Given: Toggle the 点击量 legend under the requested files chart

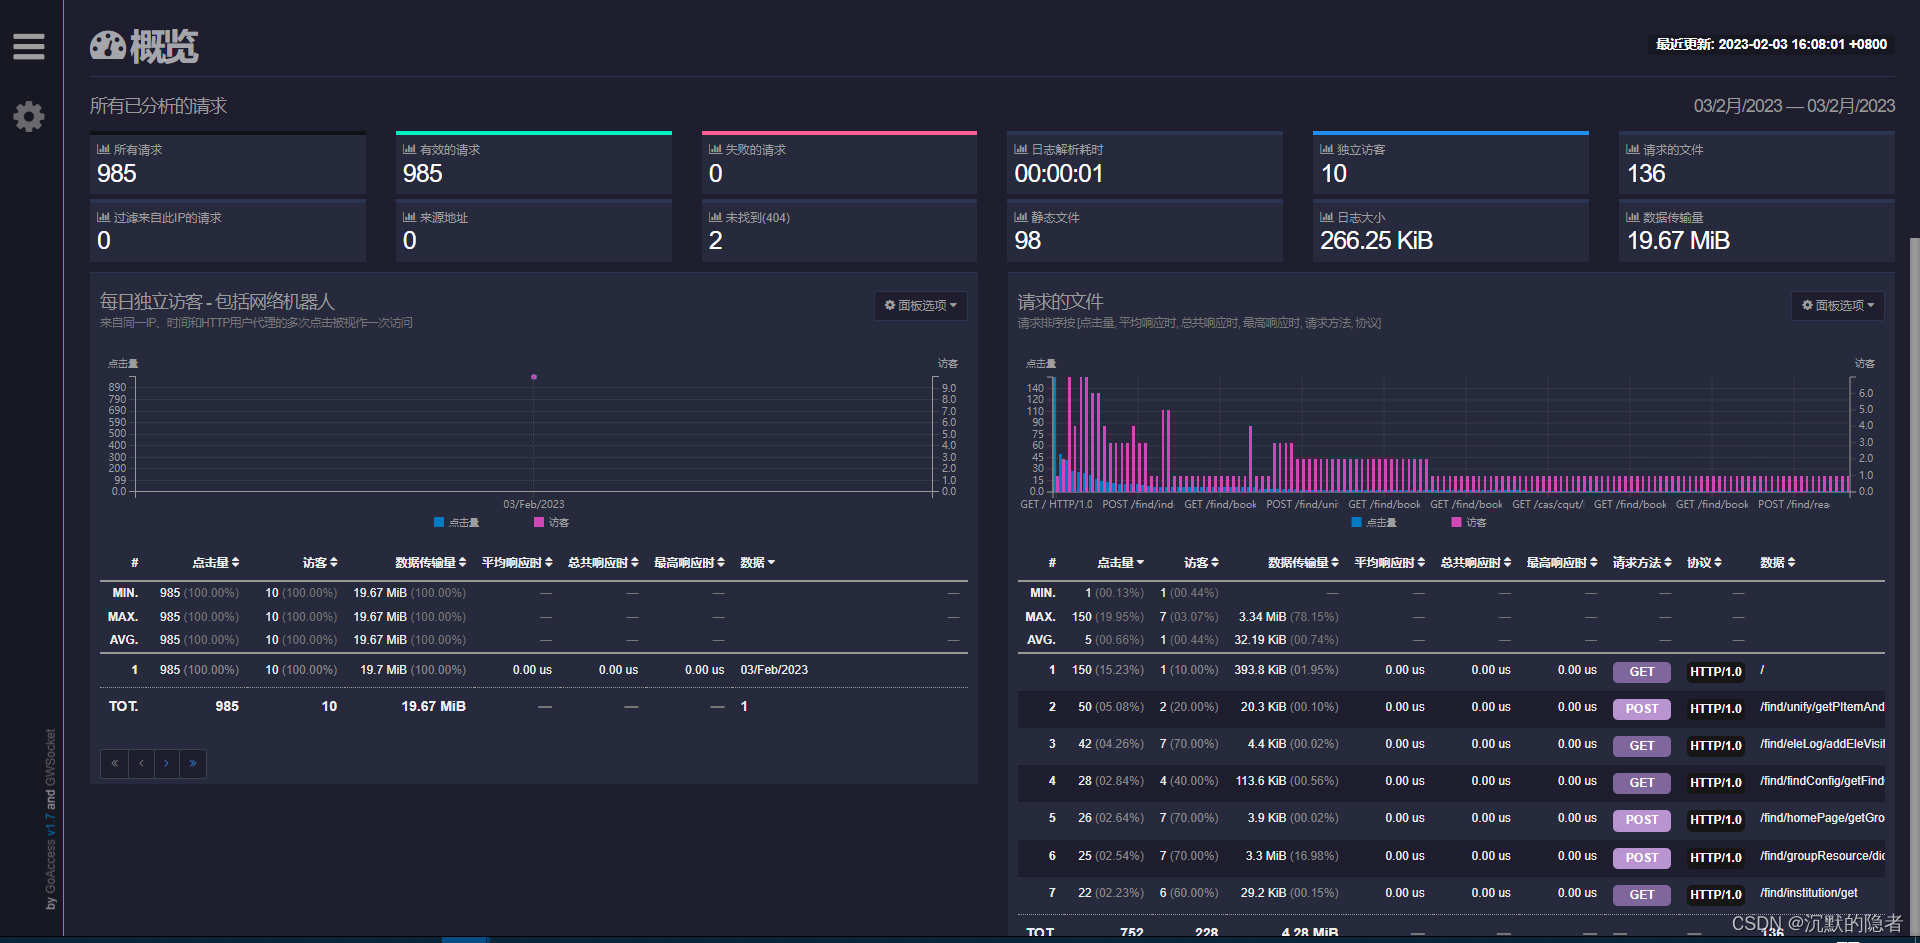Looking at the screenshot, I should click(1376, 522).
